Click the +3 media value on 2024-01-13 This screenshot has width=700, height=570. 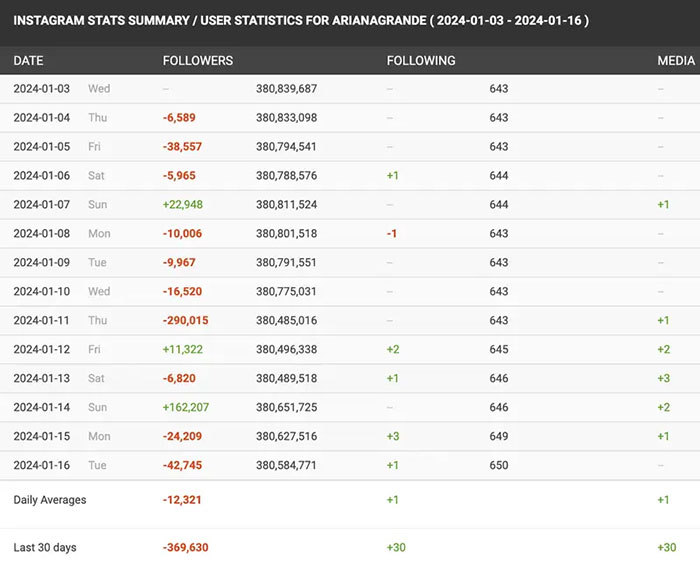pyautogui.click(x=663, y=379)
